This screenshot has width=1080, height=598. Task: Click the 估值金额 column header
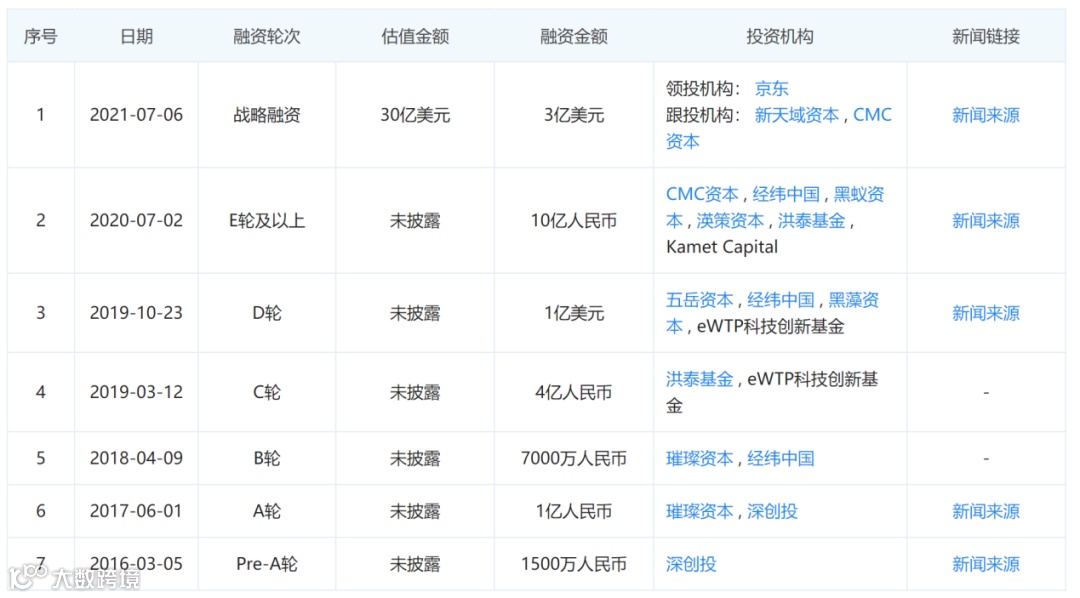coord(415,37)
